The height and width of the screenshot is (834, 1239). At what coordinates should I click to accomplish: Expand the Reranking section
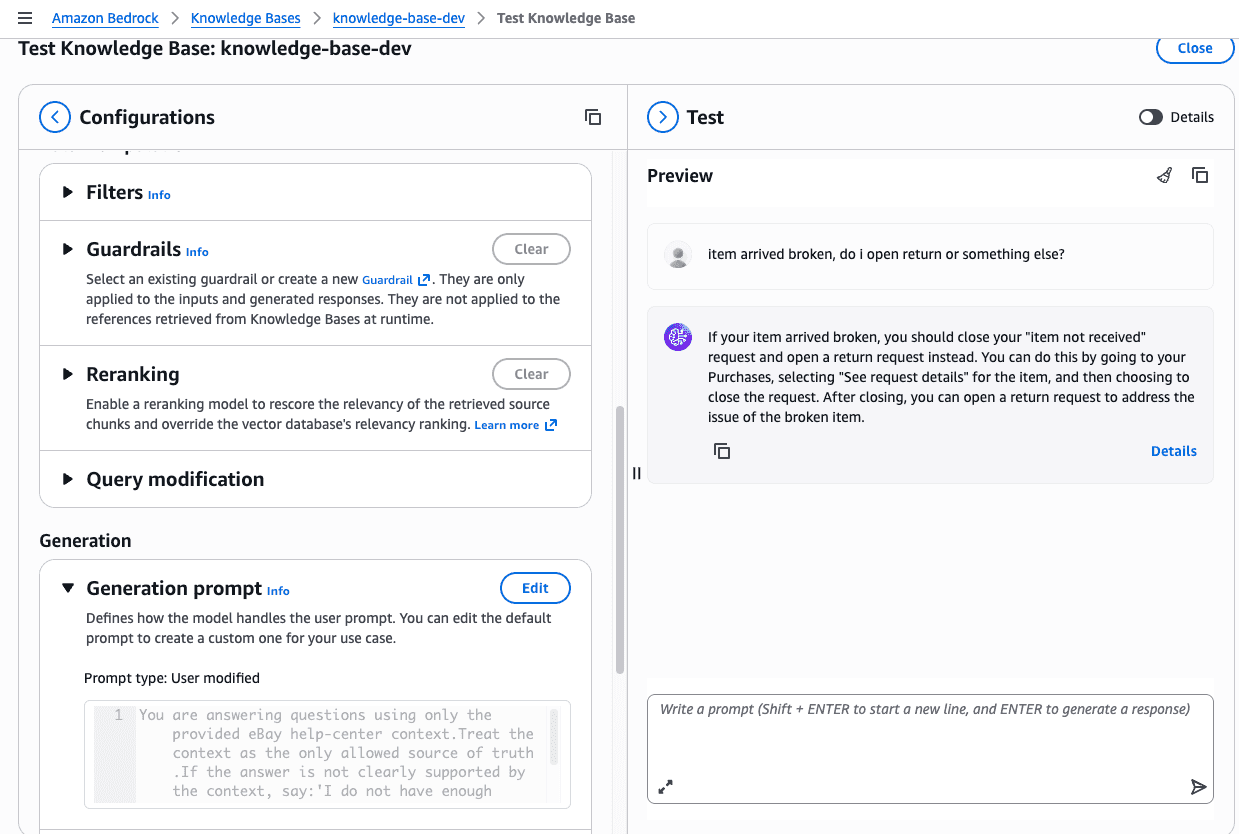68,374
